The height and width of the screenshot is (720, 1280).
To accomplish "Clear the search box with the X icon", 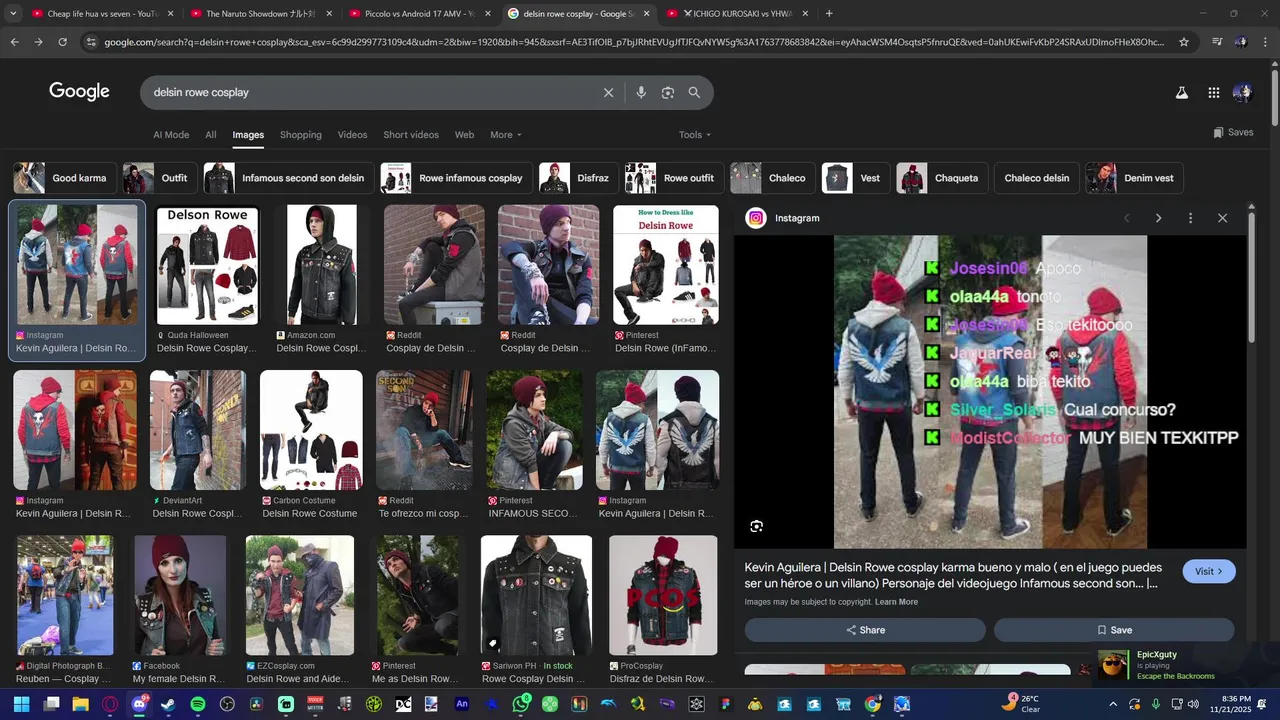I will coord(608,92).
